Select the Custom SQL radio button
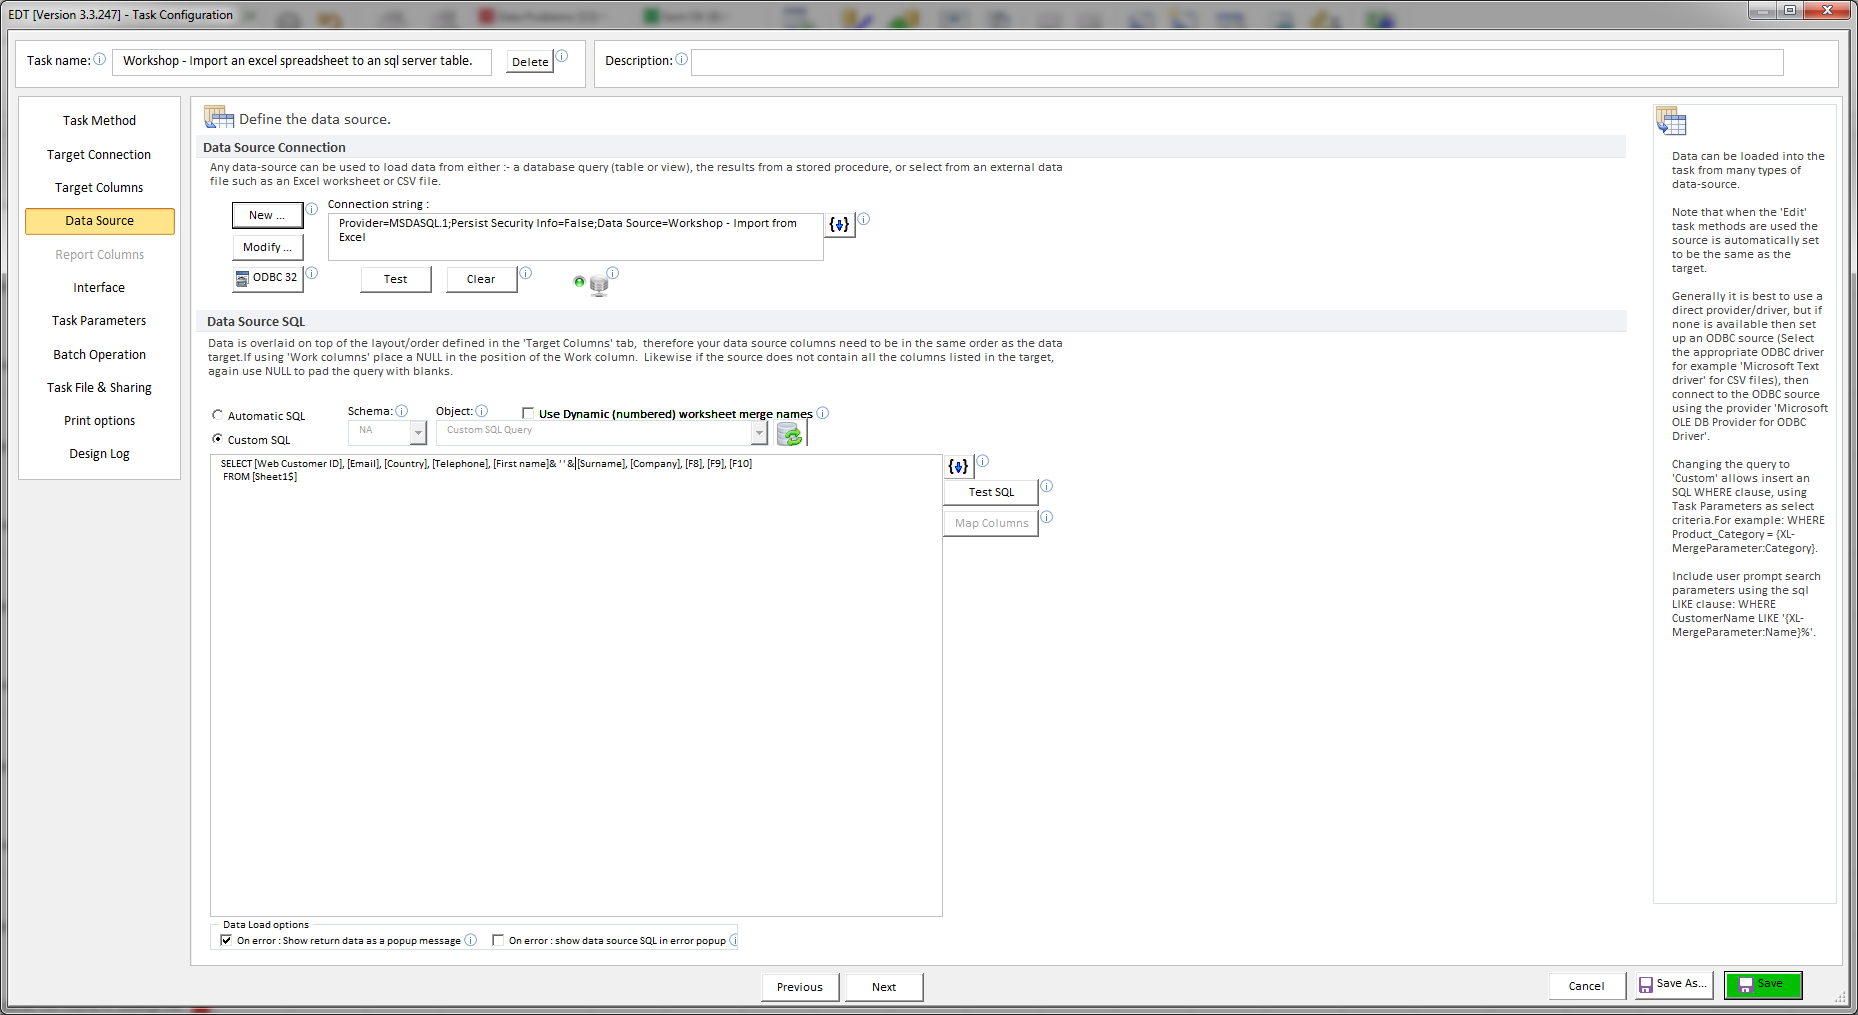The height and width of the screenshot is (1015, 1858). [x=217, y=439]
